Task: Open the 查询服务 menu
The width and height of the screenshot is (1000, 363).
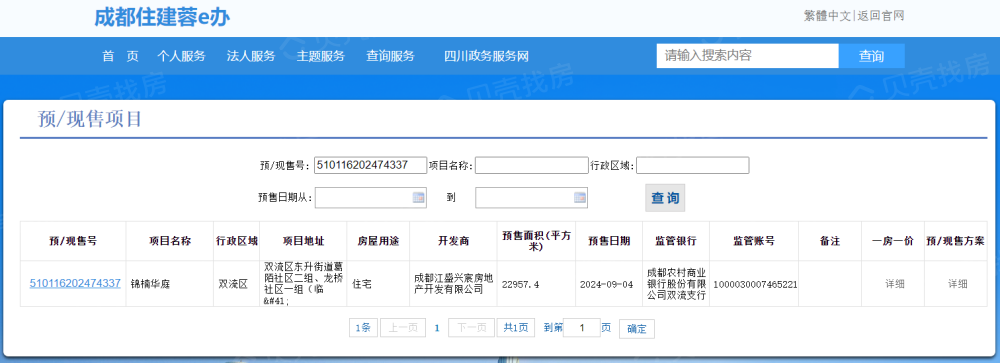Action: (390, 56)
